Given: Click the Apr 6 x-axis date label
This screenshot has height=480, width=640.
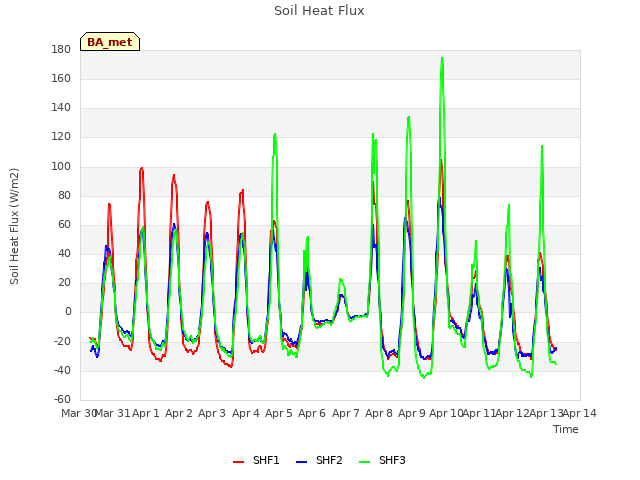Looking at the screenshot, I should tap(312, 413).
